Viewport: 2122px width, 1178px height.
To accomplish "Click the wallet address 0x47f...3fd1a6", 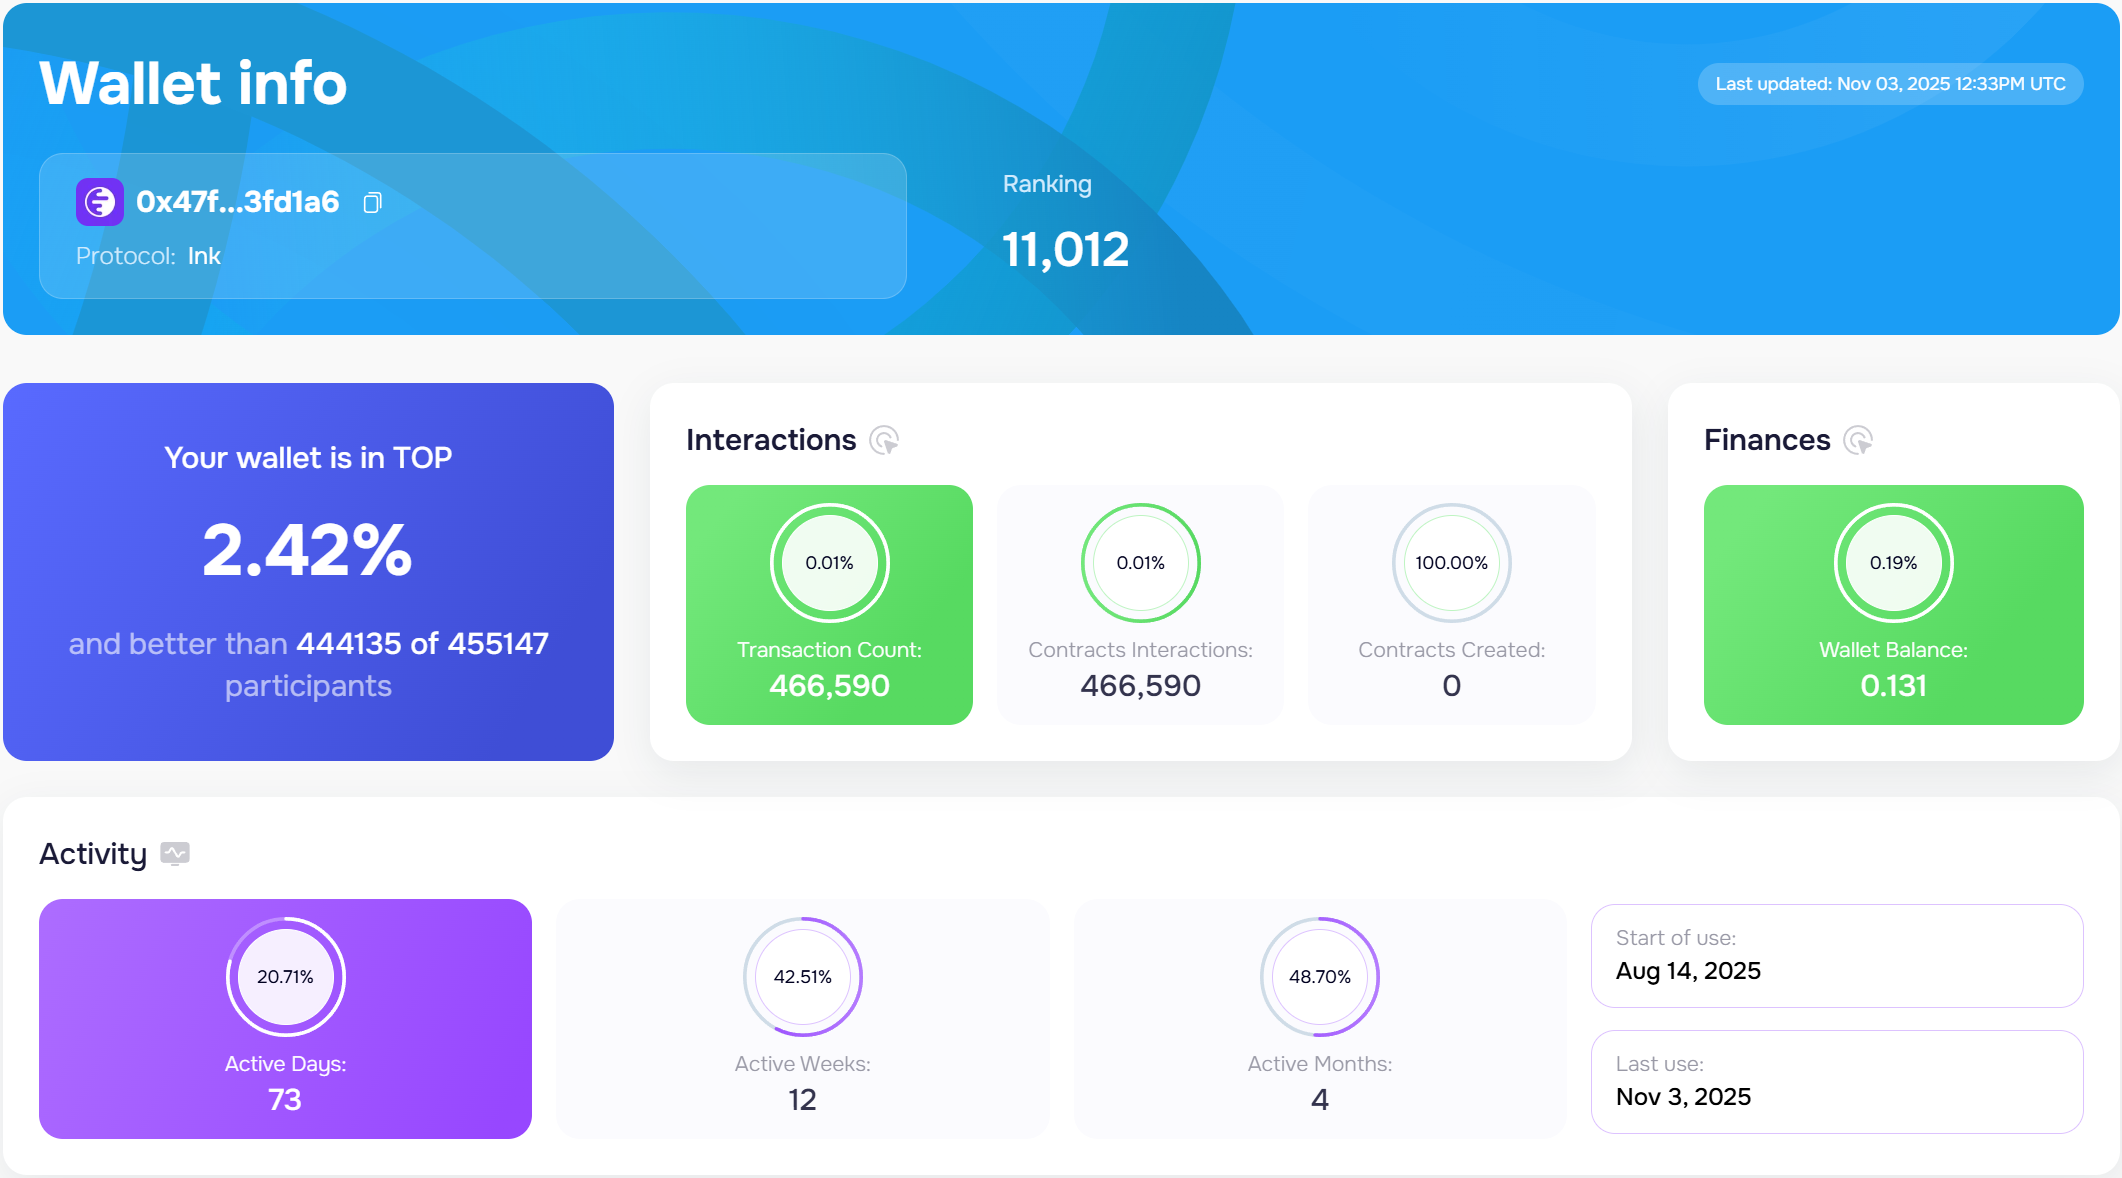I will click(x=238, y=202).
